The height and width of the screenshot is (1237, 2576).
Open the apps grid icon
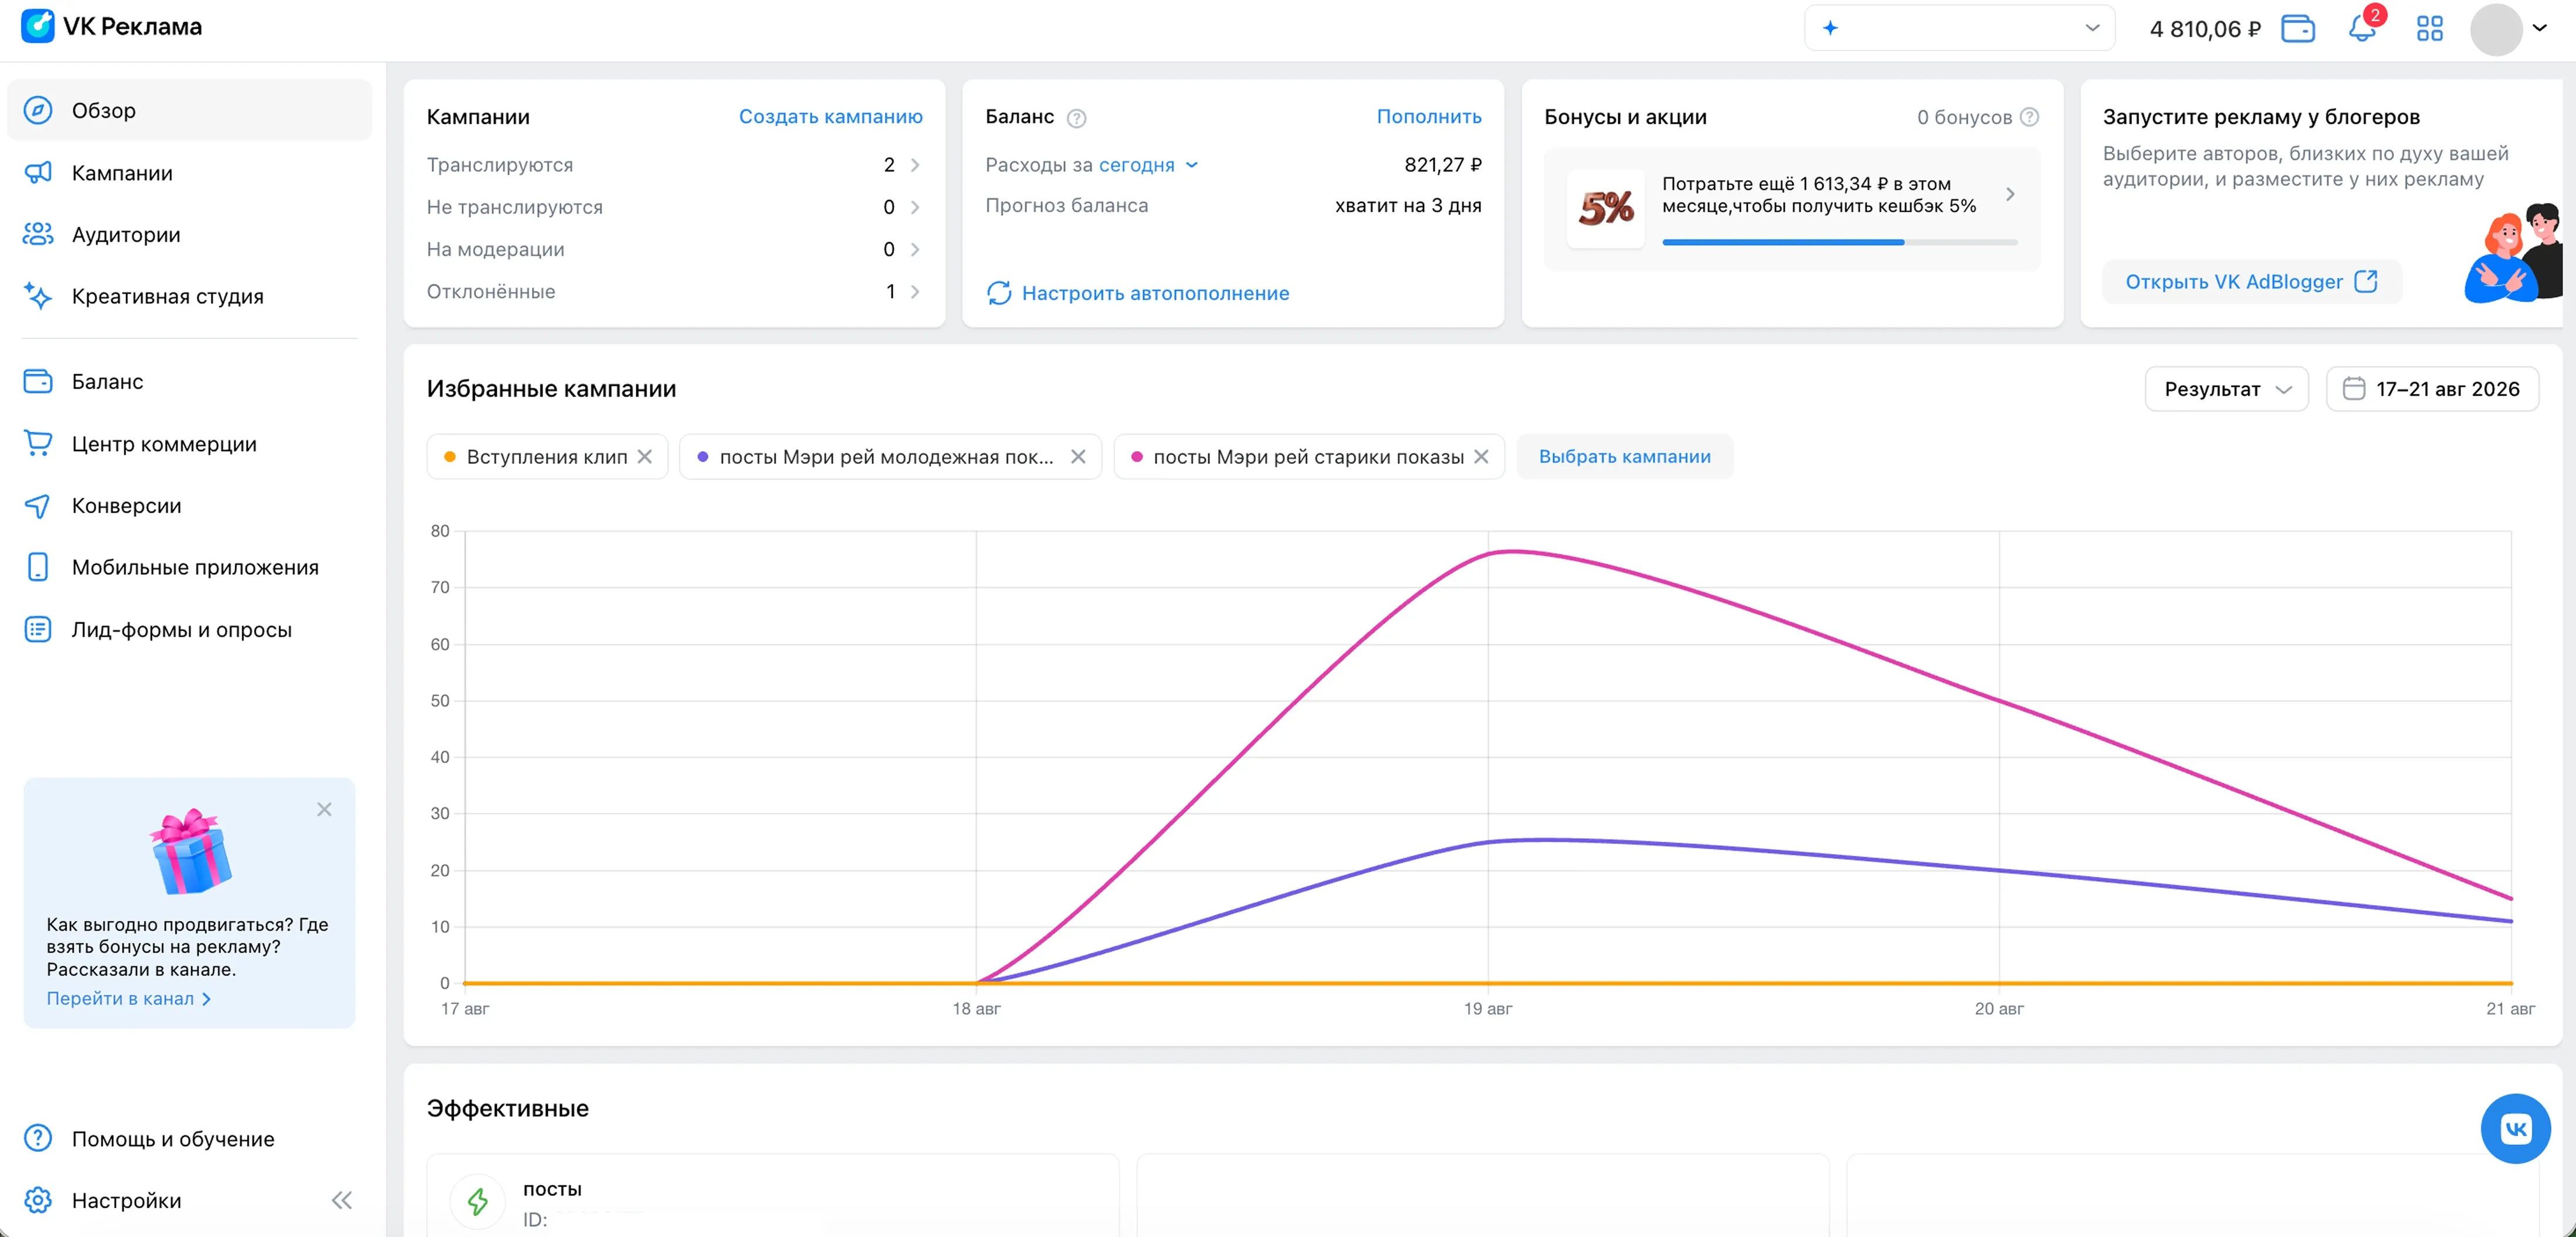click(x=2430, y=29)
